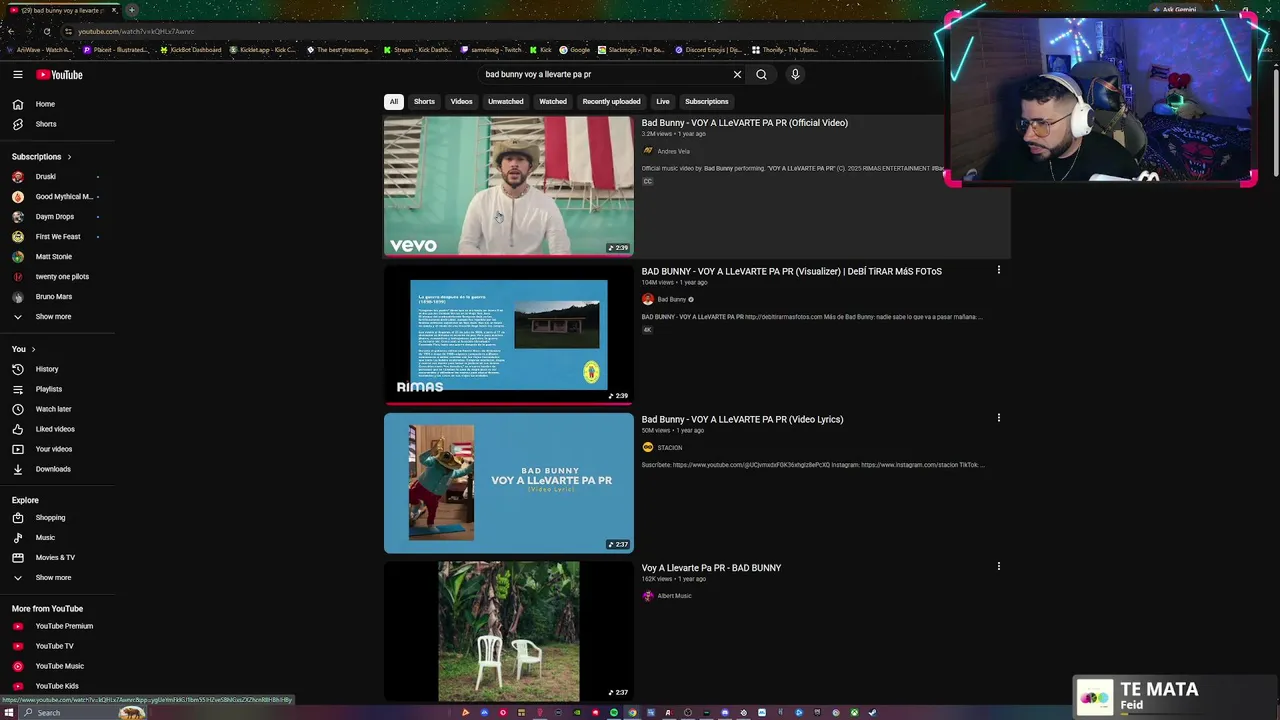Image resolution: width=1280 pixels, height=720 pixels.
Task: Start voice search with the microphone icon
Action: click(795, 74)
